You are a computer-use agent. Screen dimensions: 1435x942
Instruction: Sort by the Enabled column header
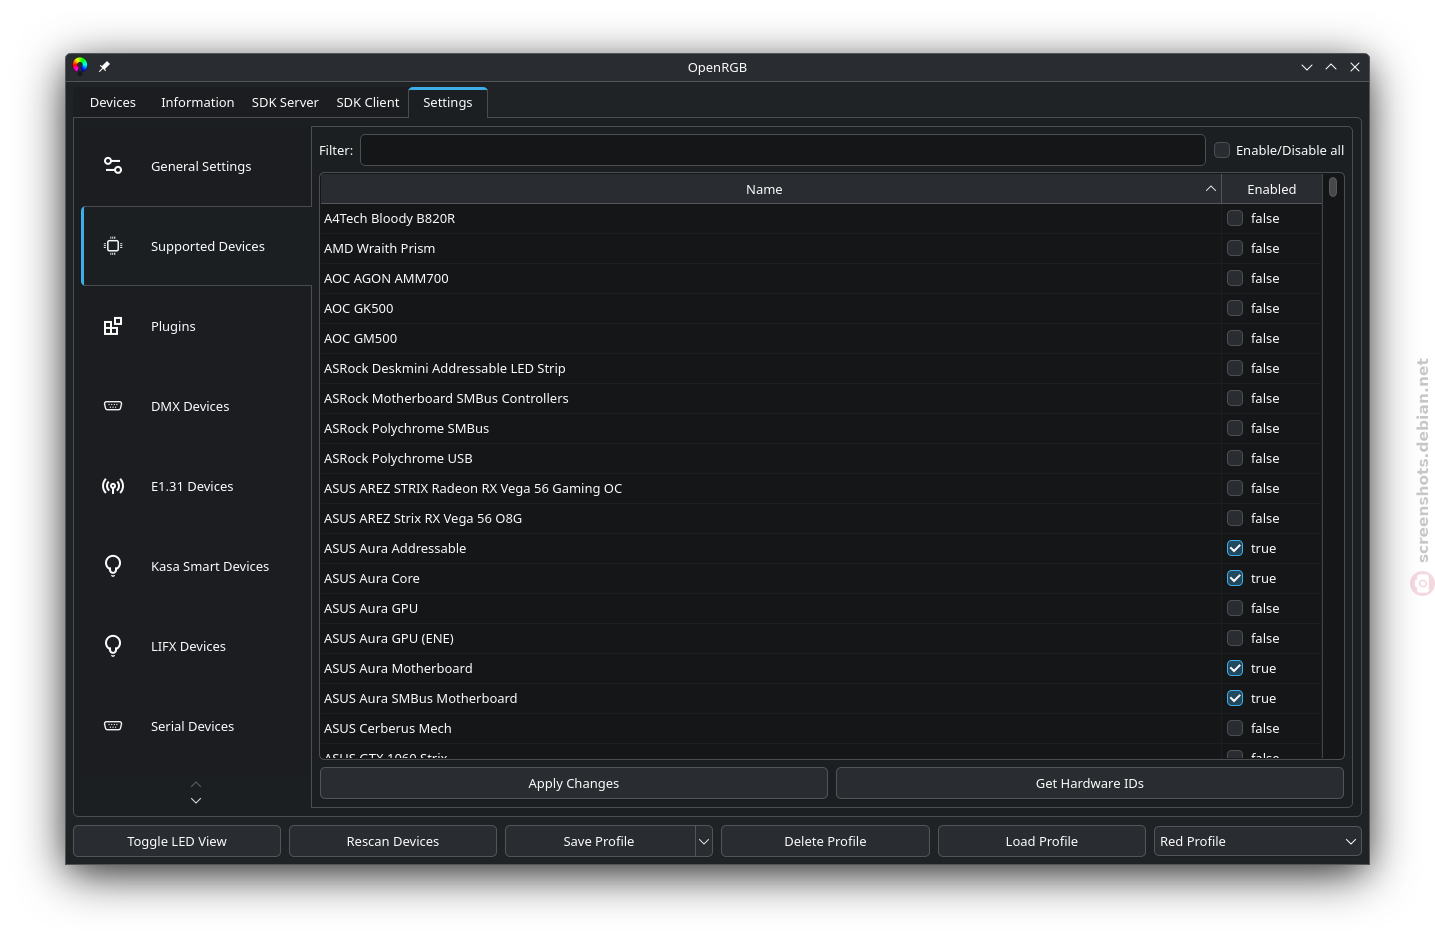tap(1271, 189)
